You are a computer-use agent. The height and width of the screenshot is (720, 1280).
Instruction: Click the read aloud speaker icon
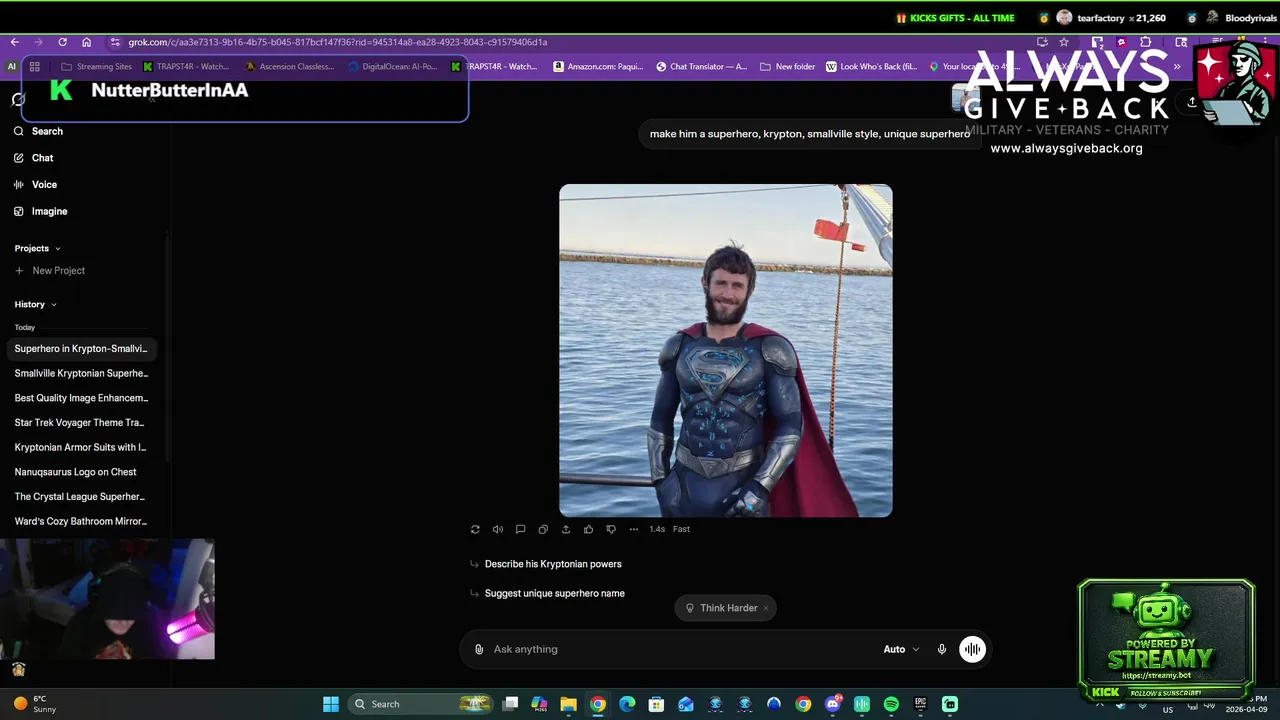click(x=498, y=529)
